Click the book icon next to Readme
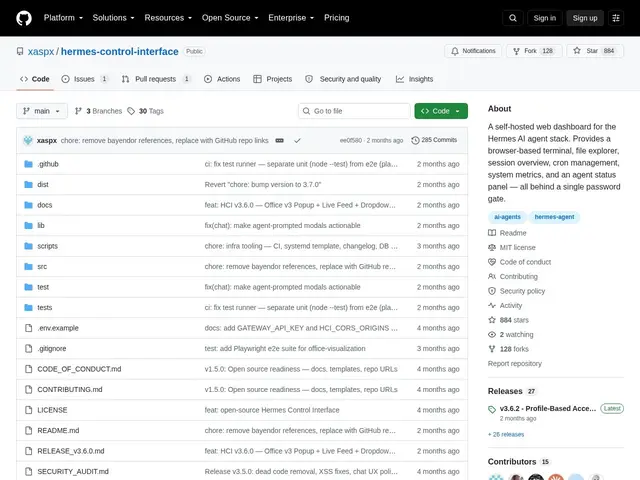This screenshot has height=480, width=640. point(492,233)
